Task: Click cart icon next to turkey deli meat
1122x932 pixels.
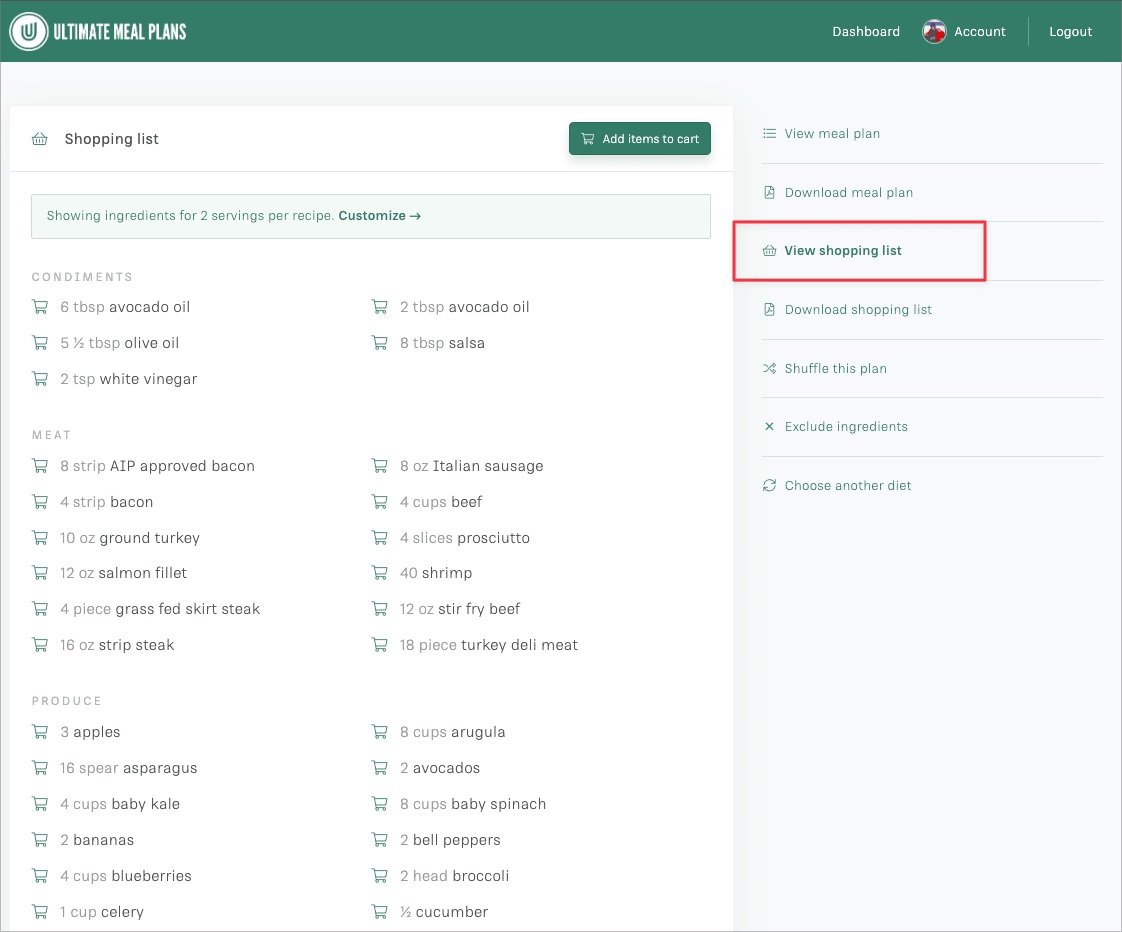Action: 379,645
